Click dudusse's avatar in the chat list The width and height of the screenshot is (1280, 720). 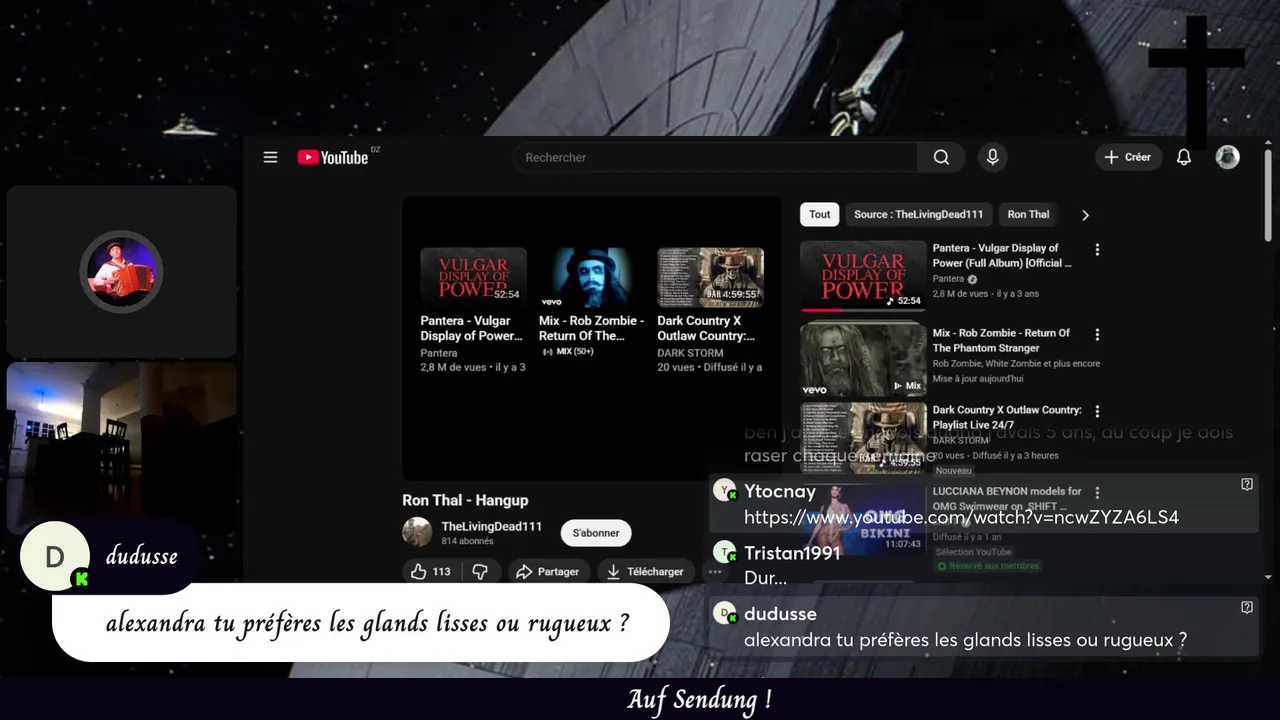[x=725, y=614]
